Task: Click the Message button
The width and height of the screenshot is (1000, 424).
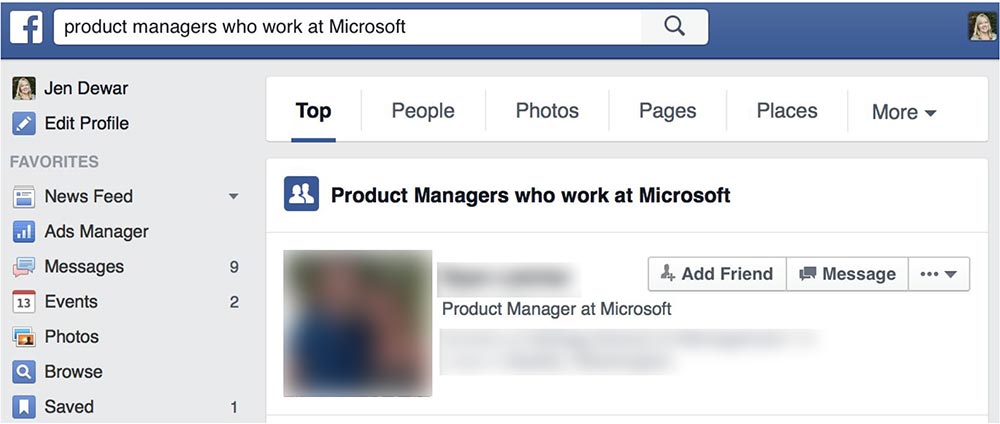Action: click(847, 274)
